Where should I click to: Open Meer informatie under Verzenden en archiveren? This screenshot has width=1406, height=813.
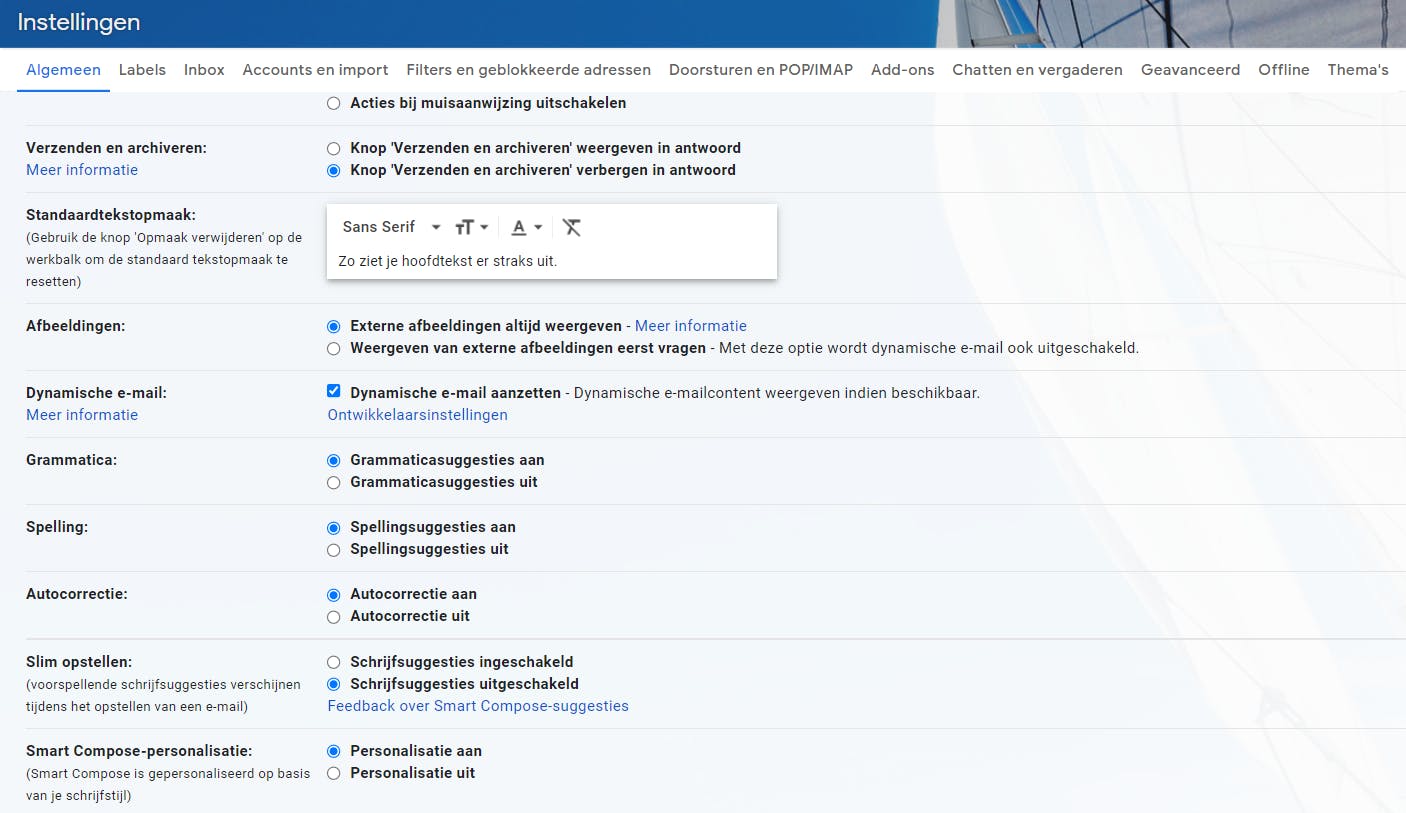click(x=82, y=170)
